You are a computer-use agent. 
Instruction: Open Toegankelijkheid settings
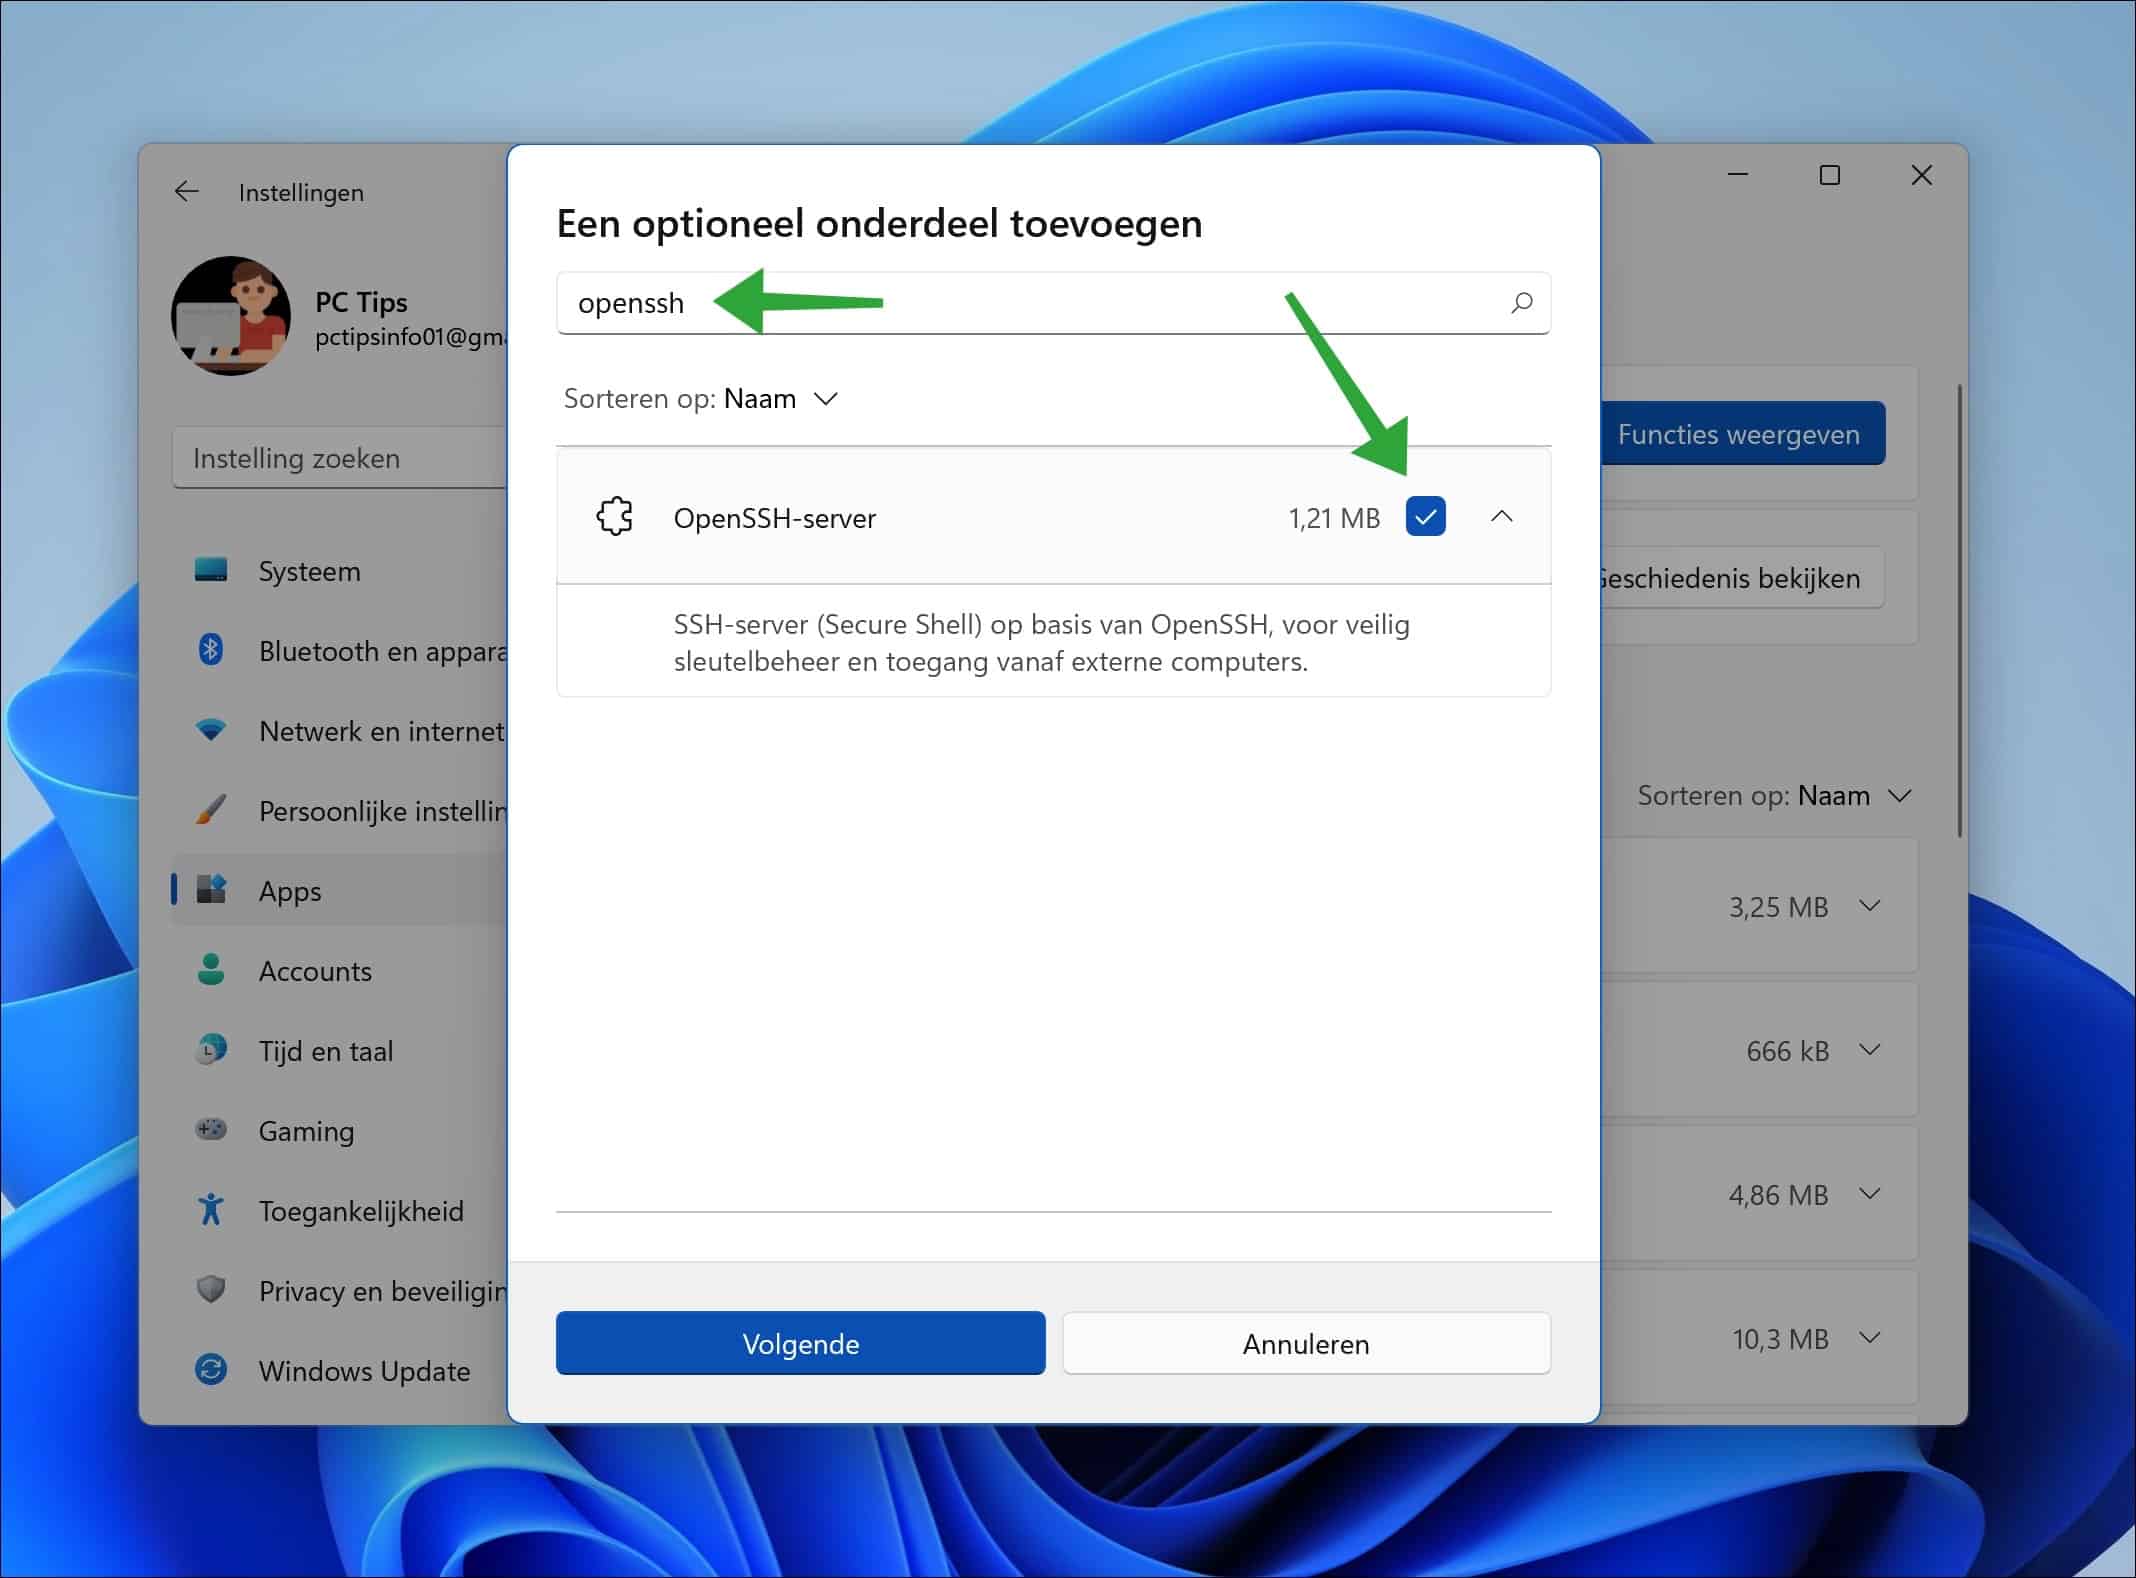click(361, 1210)
